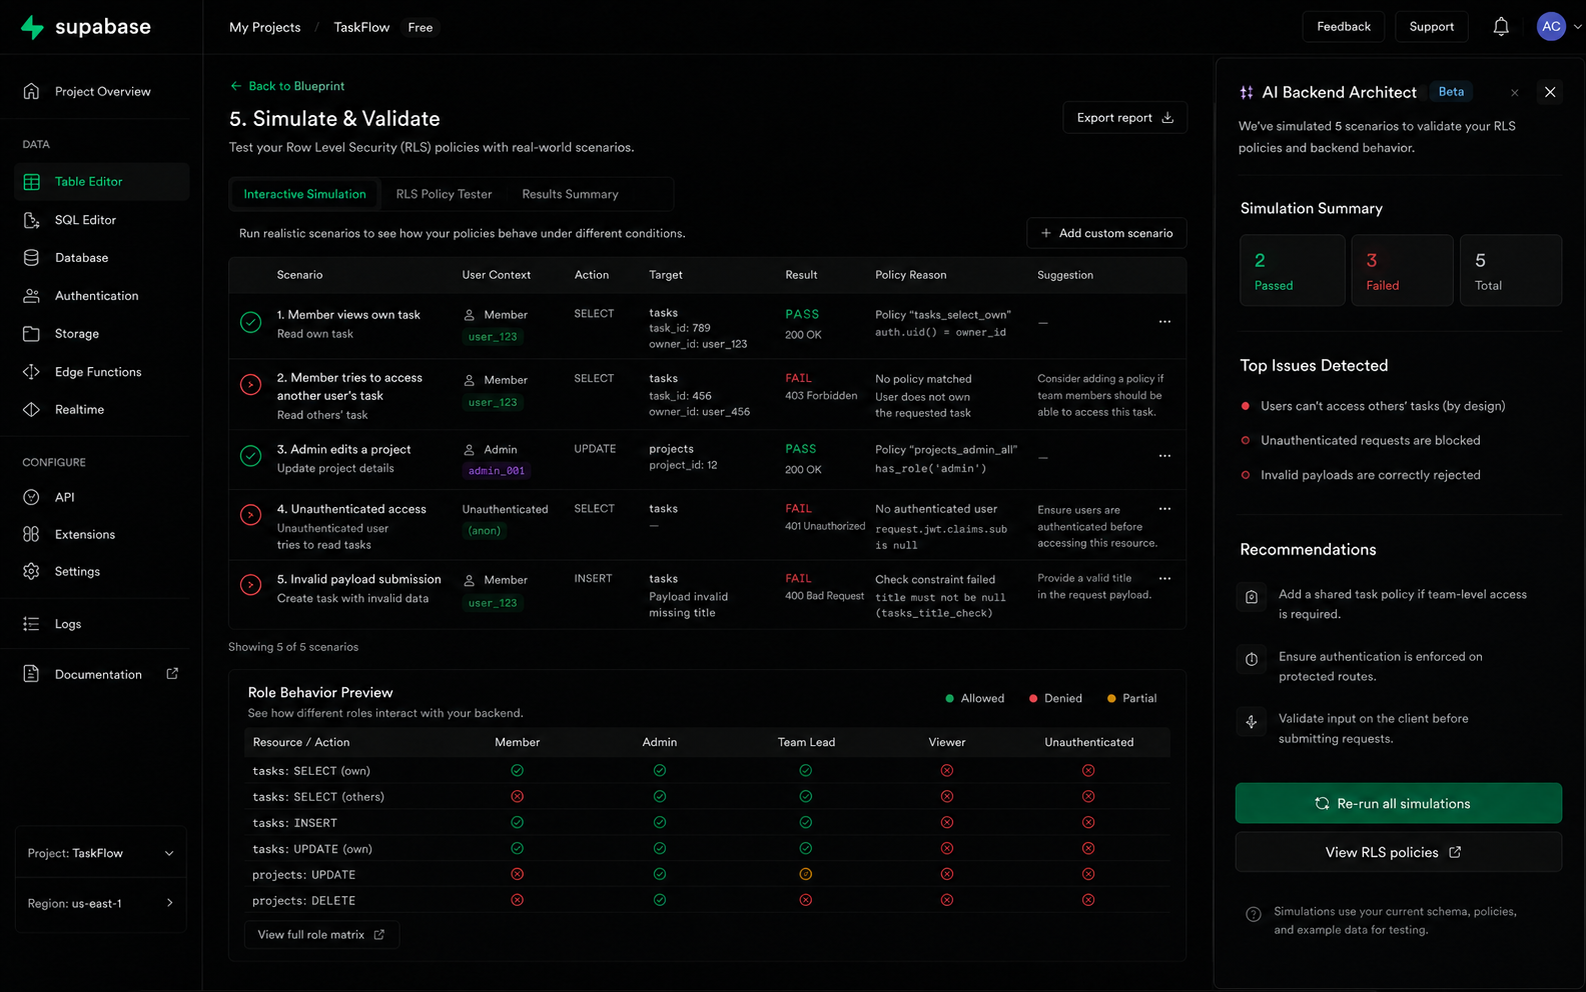The height and width of the screenshot is (992, 1586).
Task: Click Feedback button in header
Action: 1343,27
